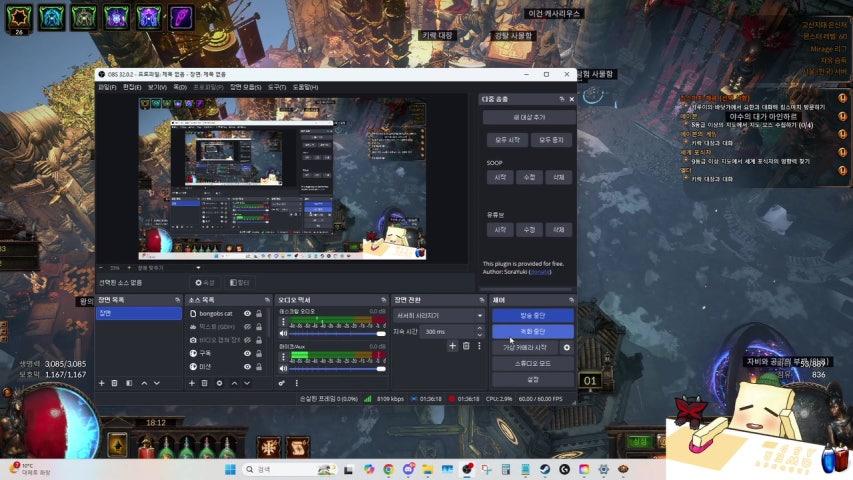Open the Edit (E) menu

tap(132, 87)
